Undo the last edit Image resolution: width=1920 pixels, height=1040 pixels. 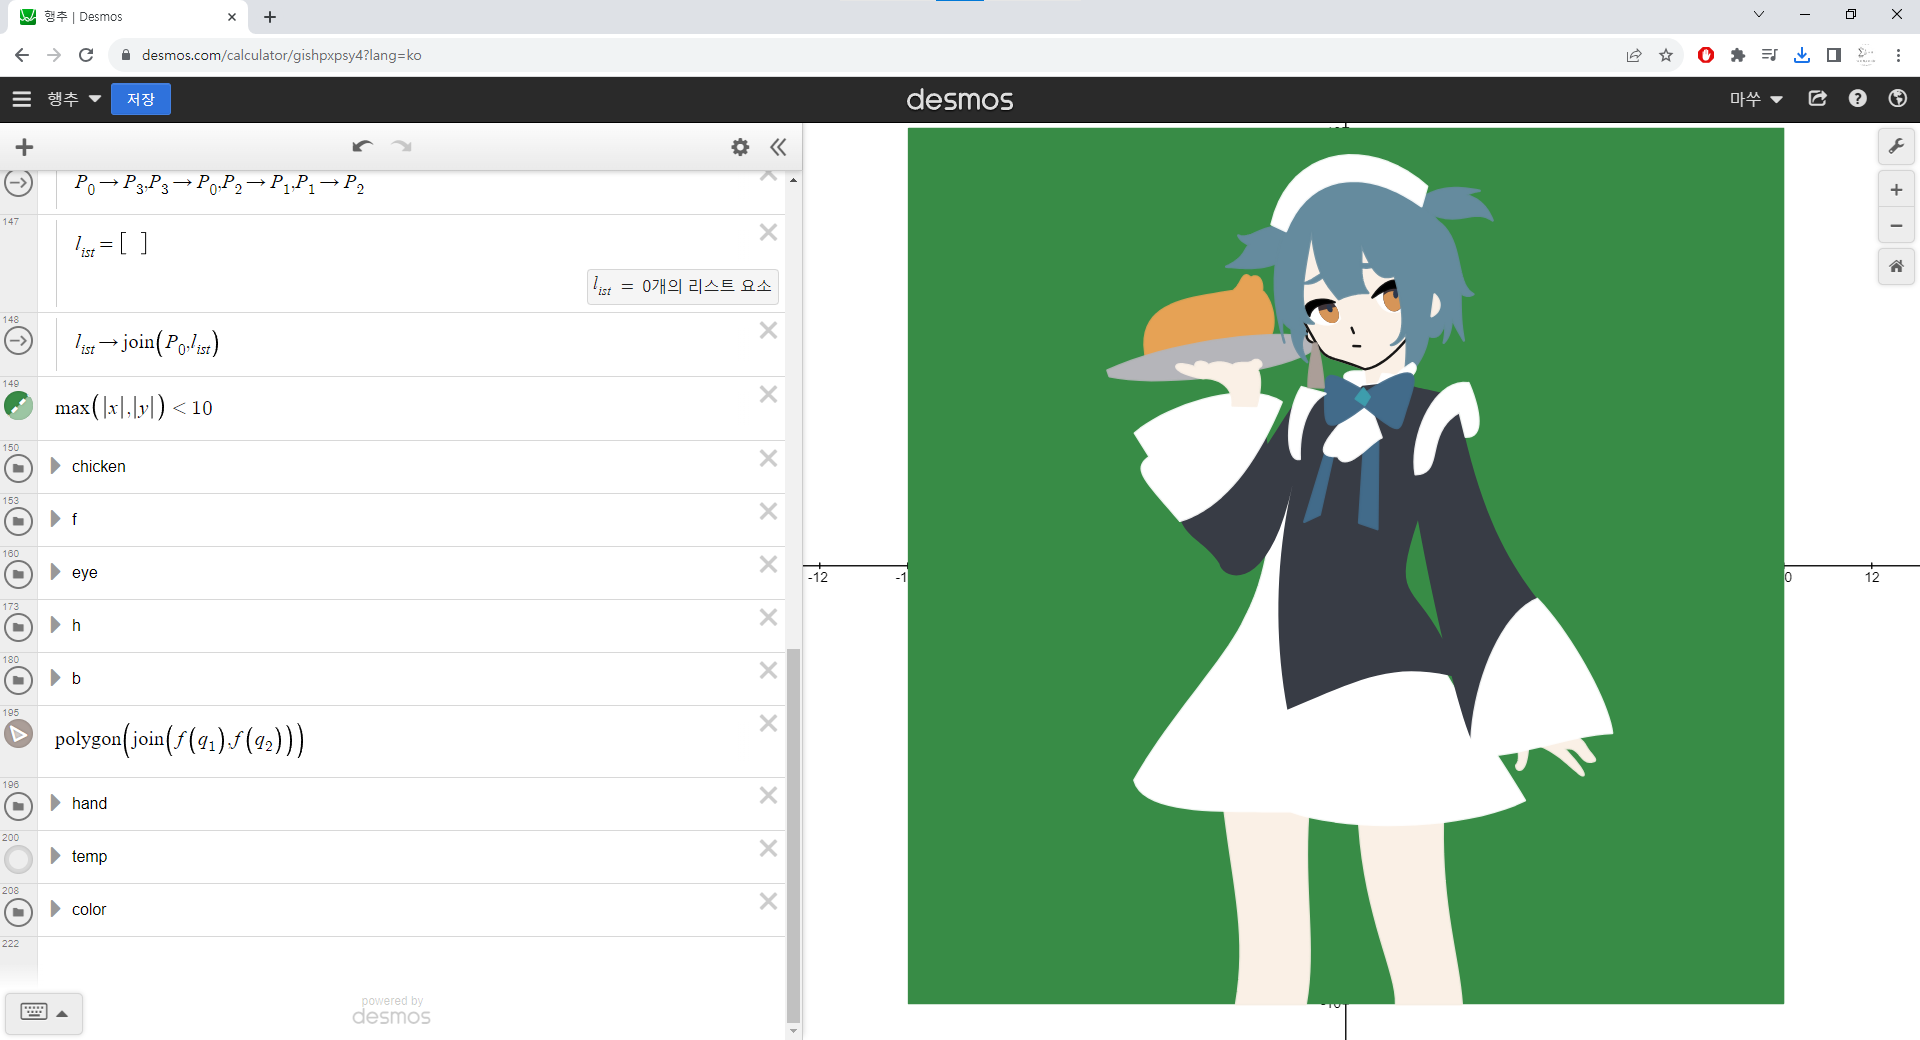tap(362, 146)
